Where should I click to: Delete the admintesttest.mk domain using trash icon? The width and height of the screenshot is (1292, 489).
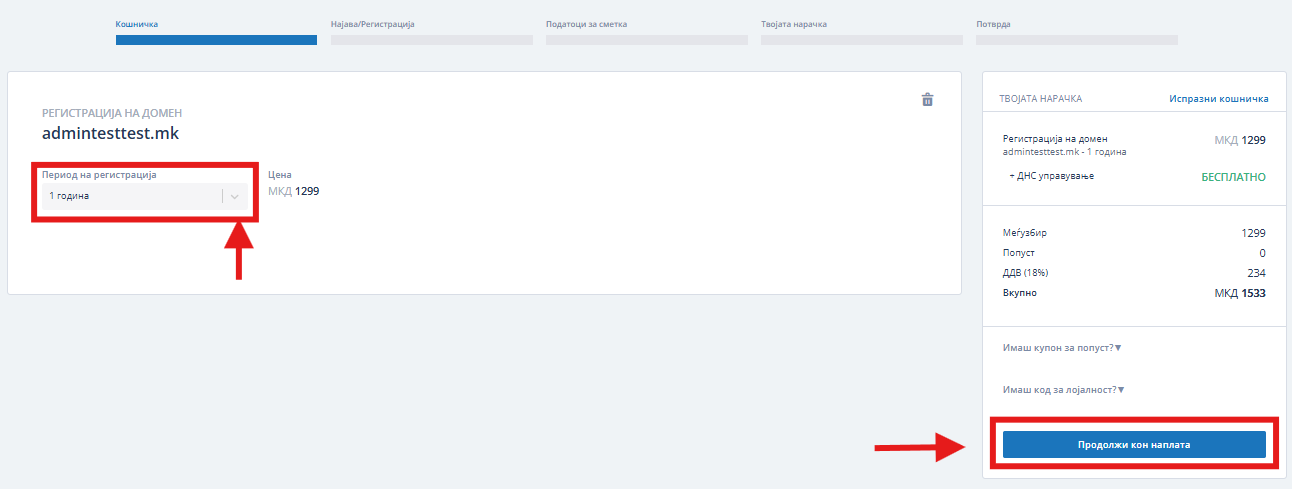pos(927,99)
